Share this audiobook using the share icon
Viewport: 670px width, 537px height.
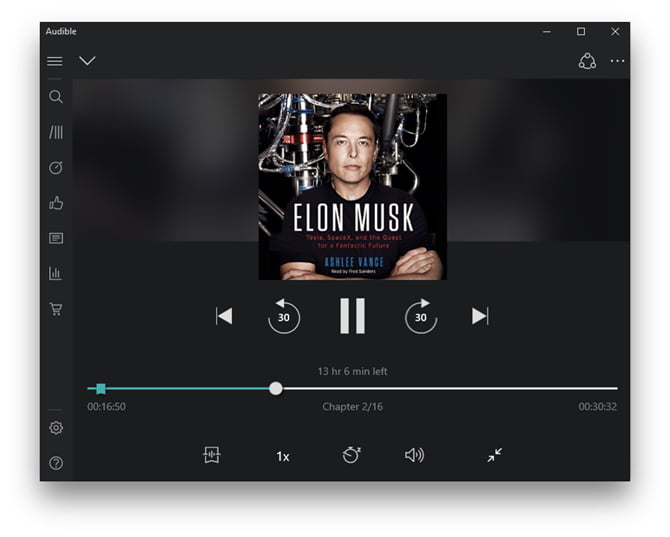click(587, 61)
